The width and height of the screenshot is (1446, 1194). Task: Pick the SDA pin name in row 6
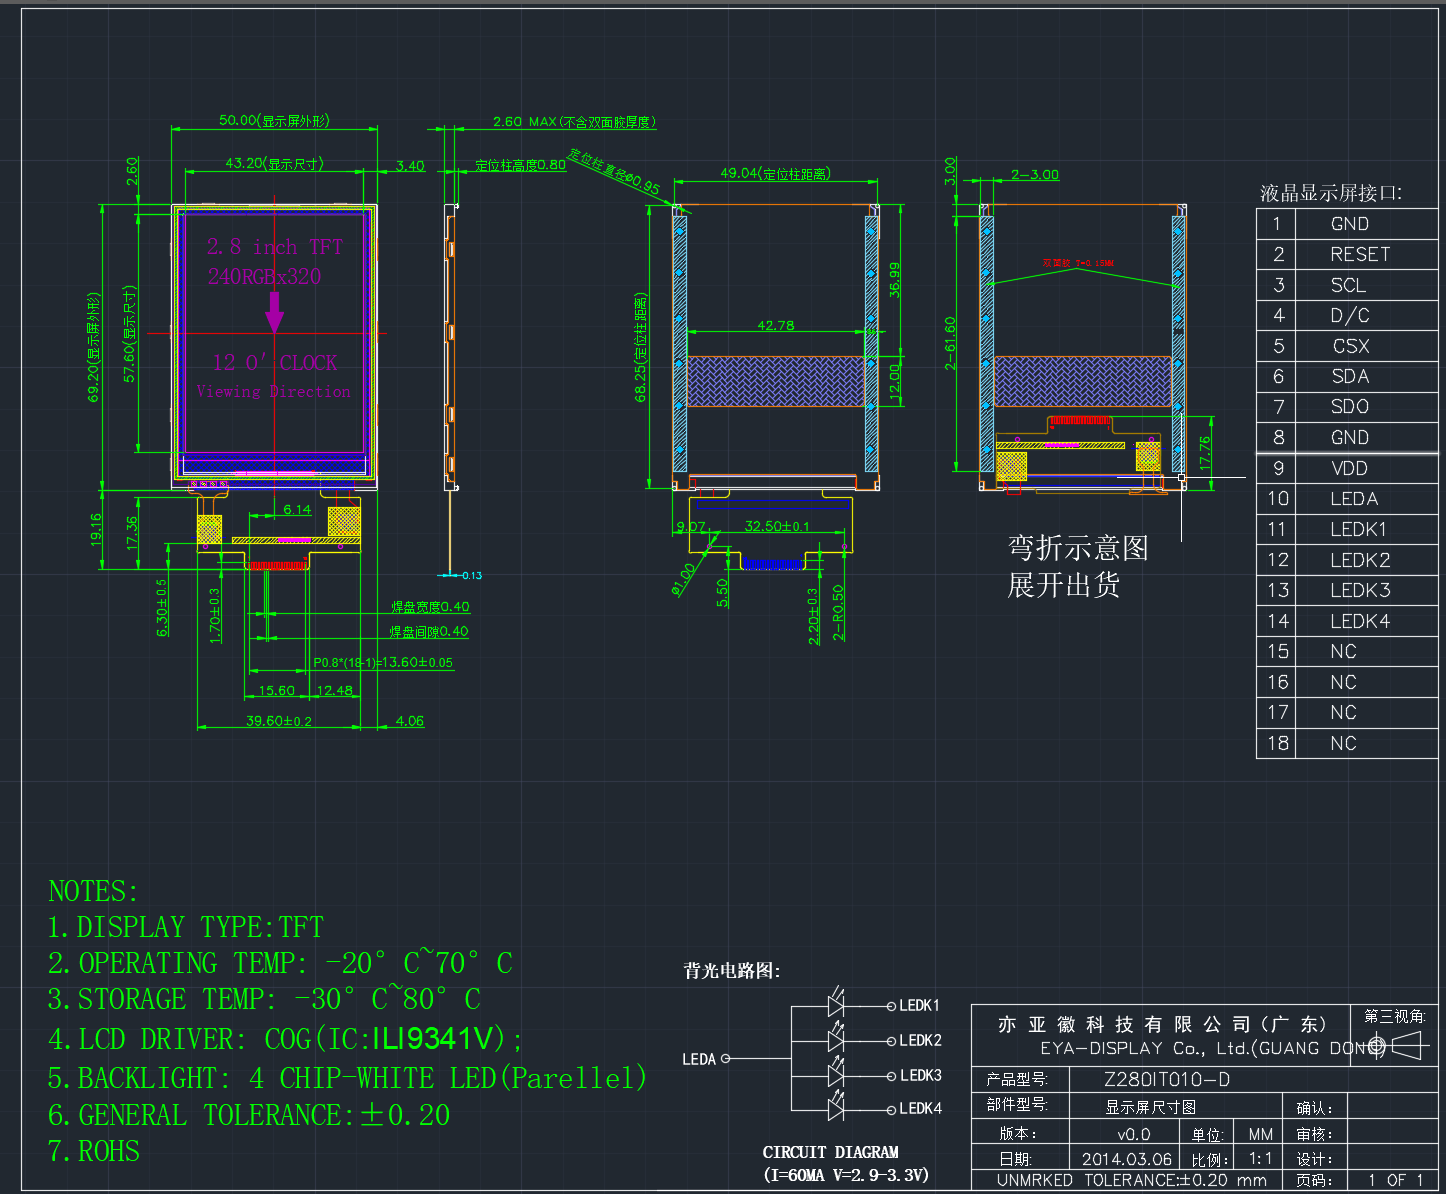point(1350,376)
